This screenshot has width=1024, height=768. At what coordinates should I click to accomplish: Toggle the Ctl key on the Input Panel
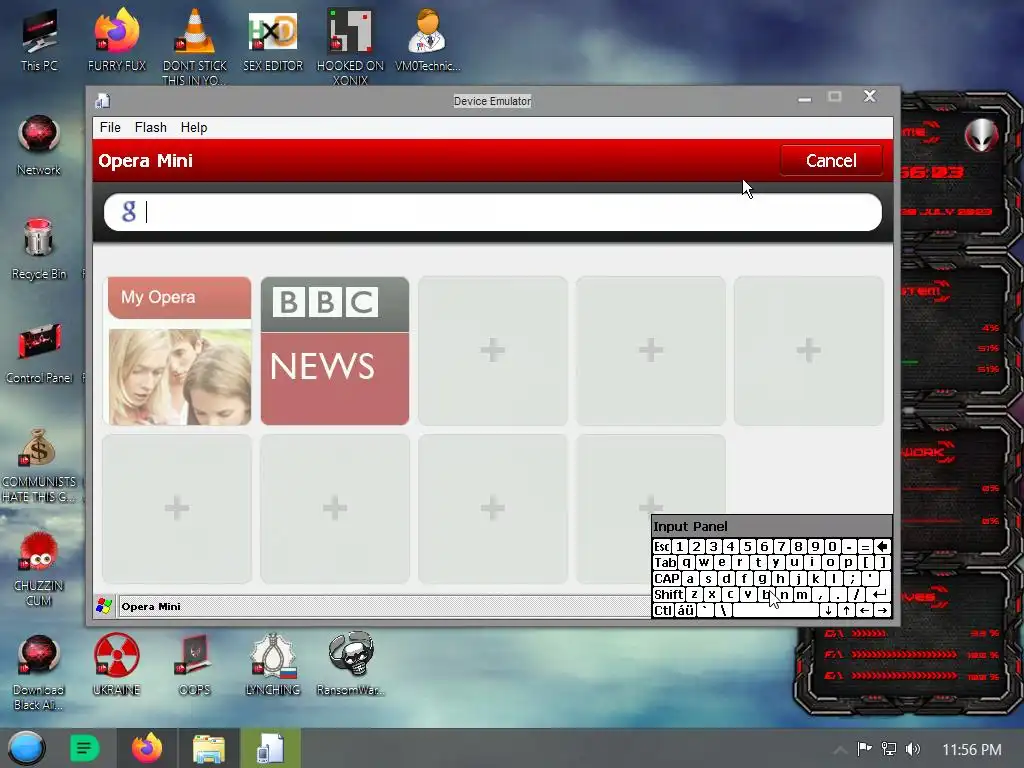(x=663, y=610)
